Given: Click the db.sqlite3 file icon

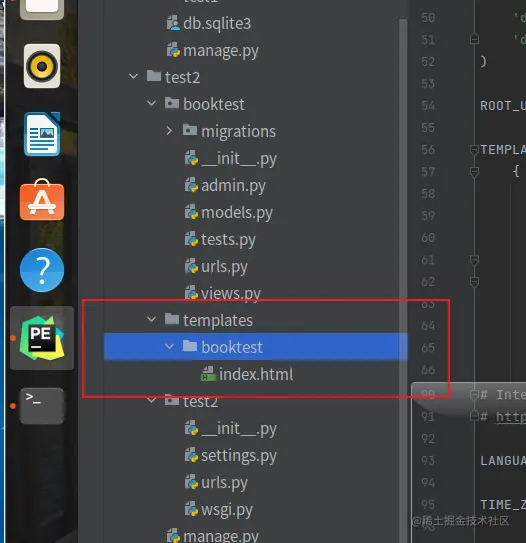Looking at the screenshot, I should coord(173,23).
